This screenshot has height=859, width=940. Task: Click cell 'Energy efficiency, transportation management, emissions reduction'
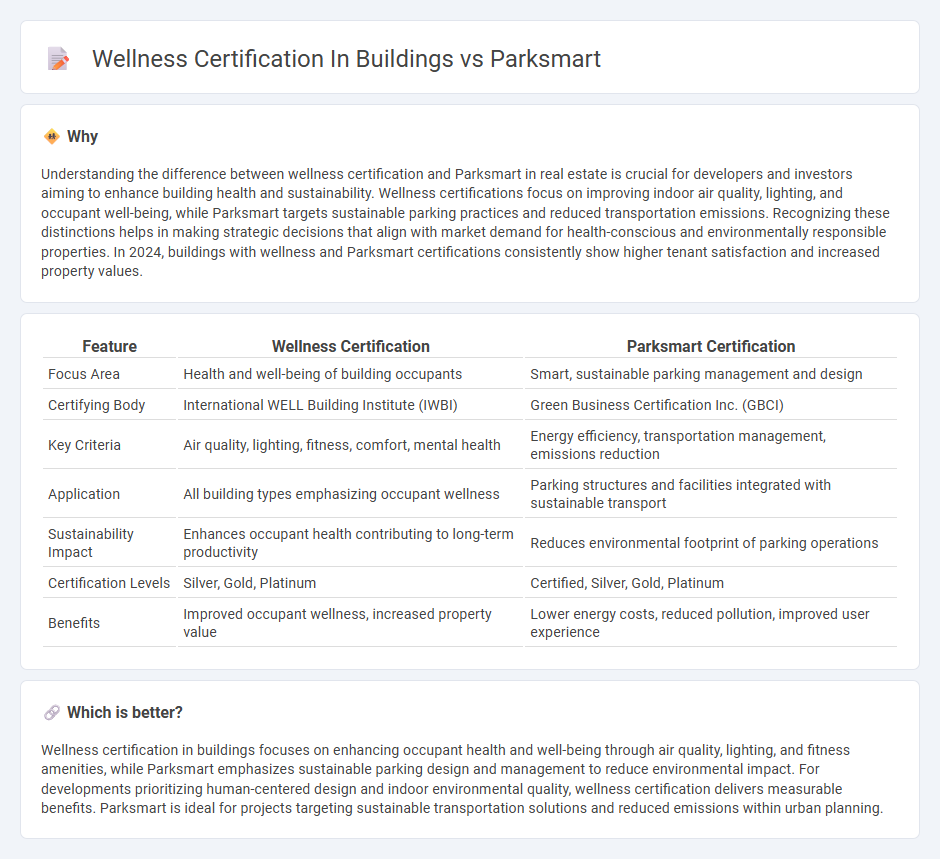(678, 445)
